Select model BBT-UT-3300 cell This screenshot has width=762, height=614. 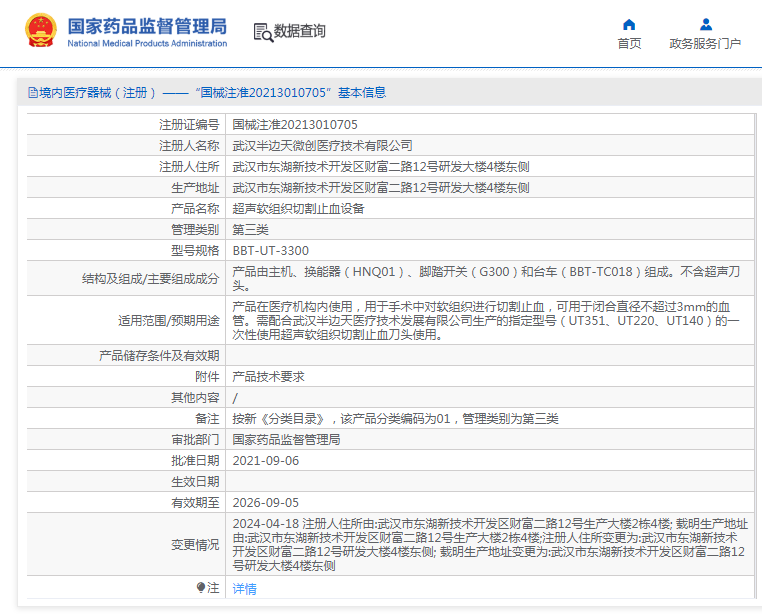271,250
